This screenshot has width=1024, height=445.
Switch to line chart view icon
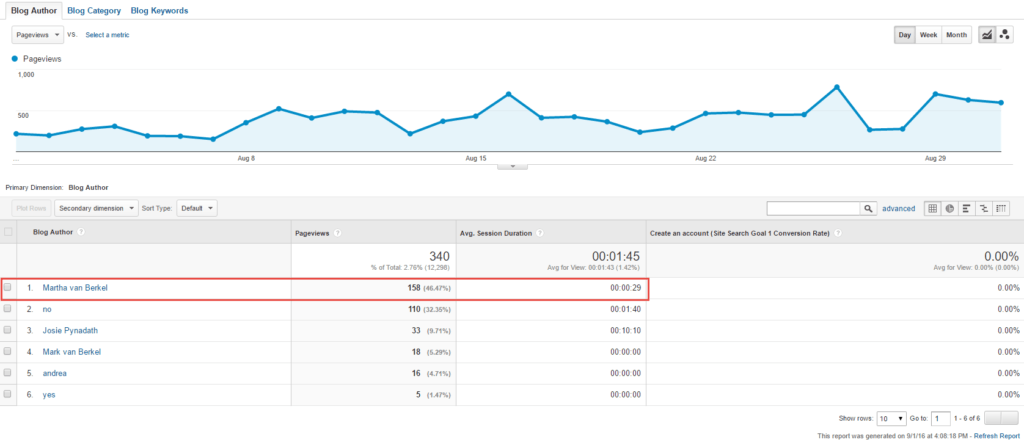click(987, 35)
